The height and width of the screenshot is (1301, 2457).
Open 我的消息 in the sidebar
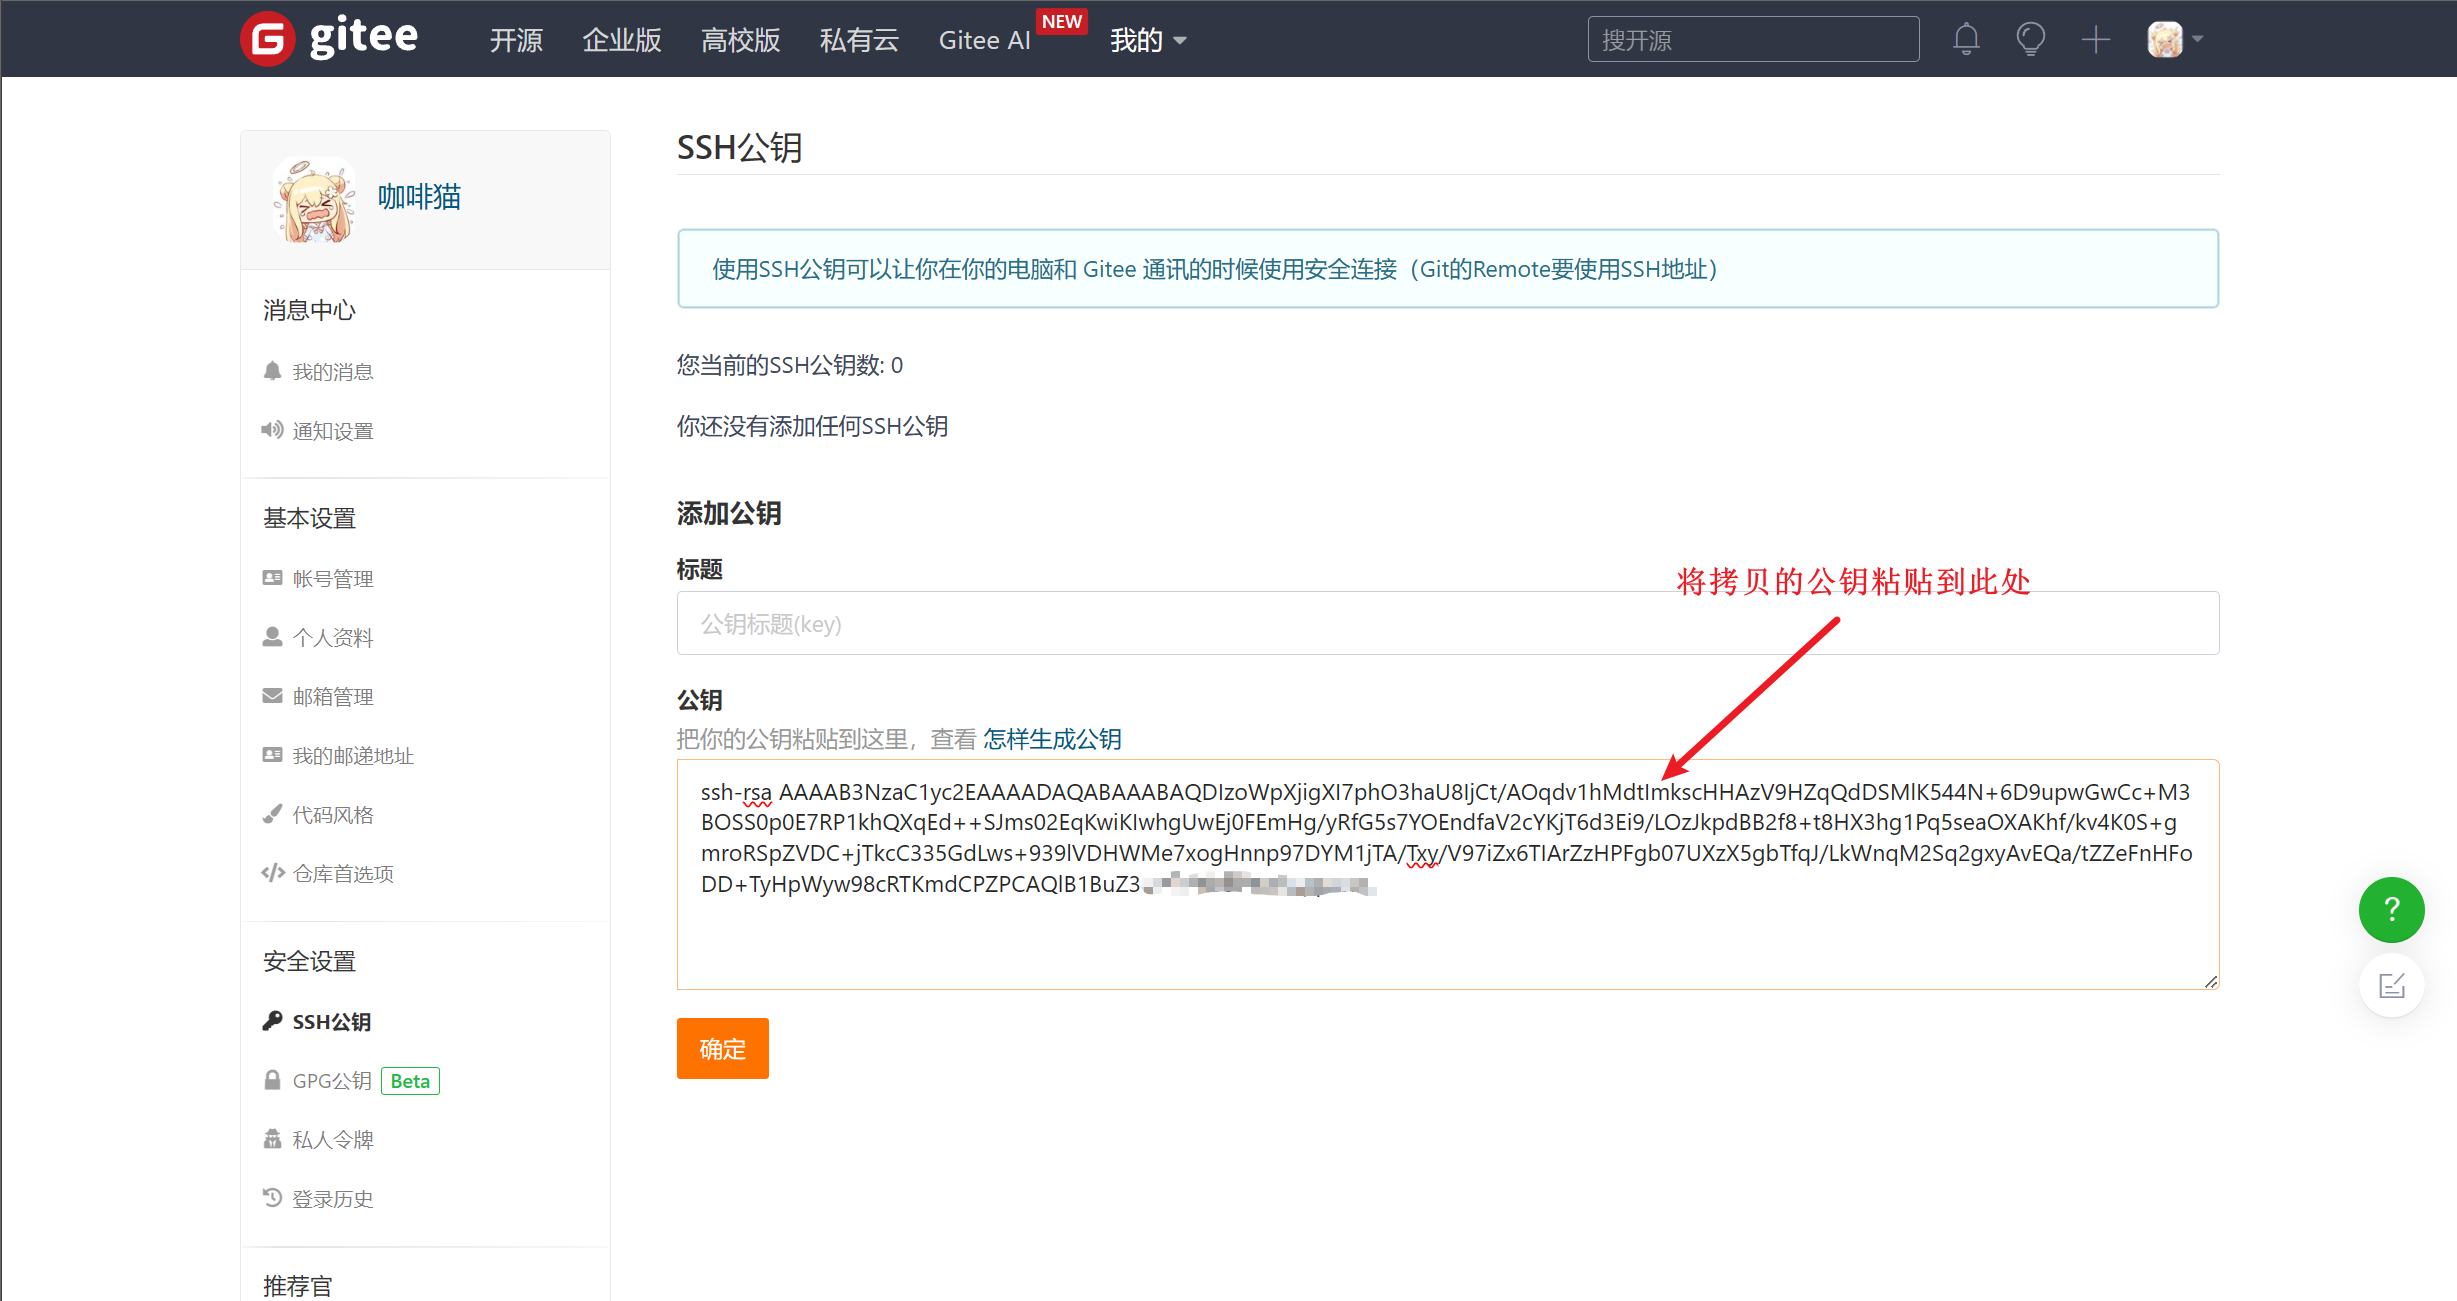(332, 372)
